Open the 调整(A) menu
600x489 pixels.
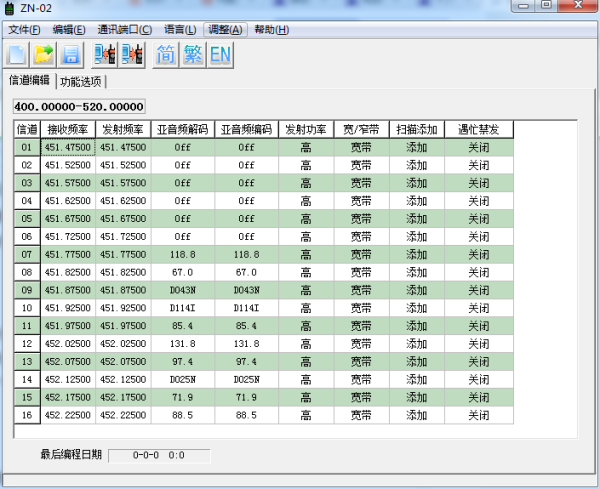pyautogui.click(x=225, y=29)
